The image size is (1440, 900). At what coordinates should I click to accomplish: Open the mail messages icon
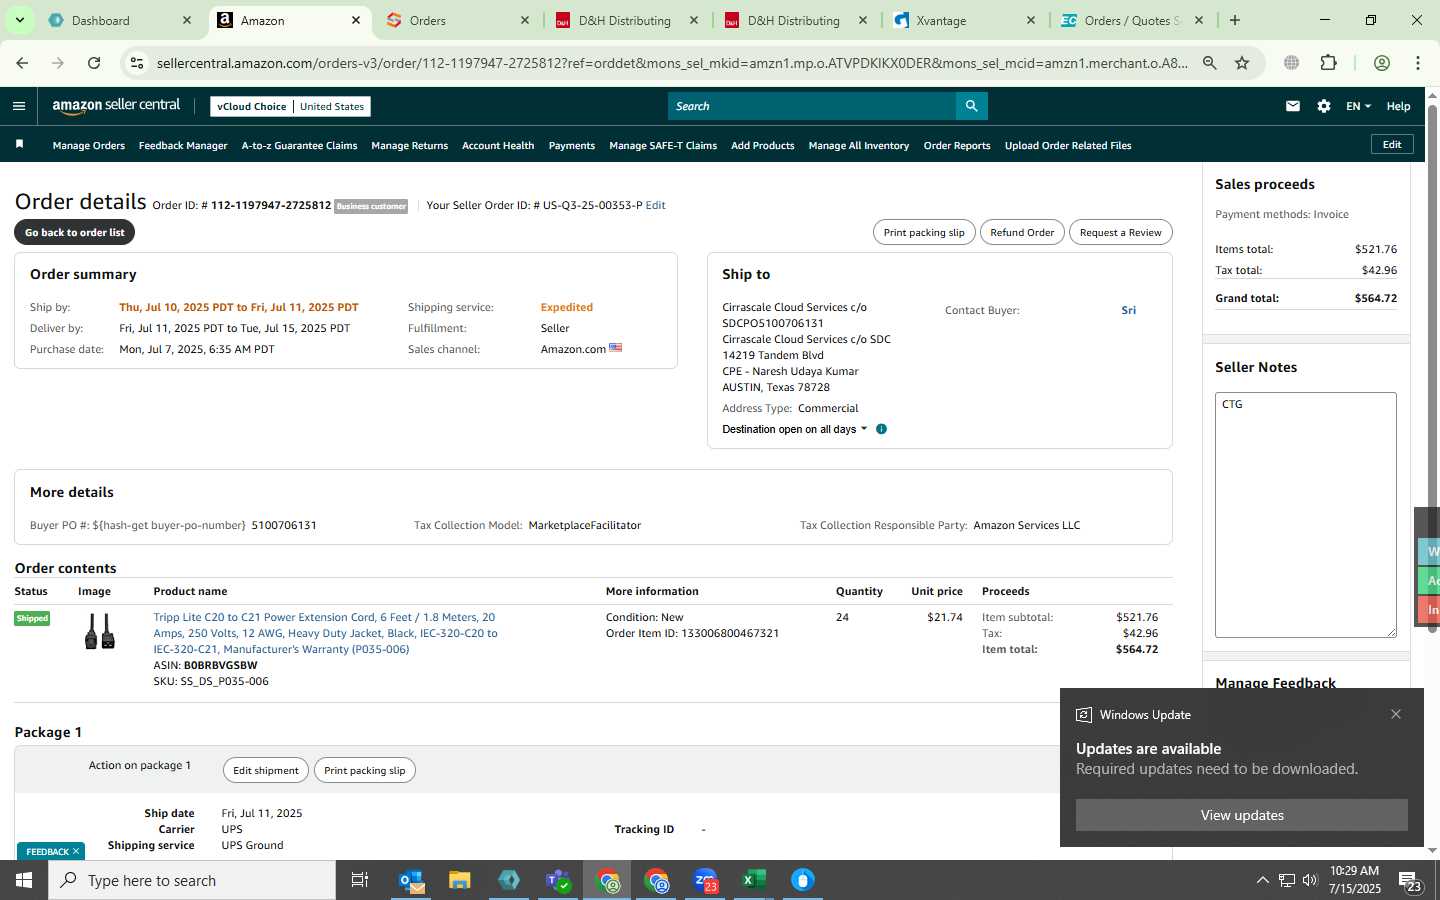pos(1293,106)
